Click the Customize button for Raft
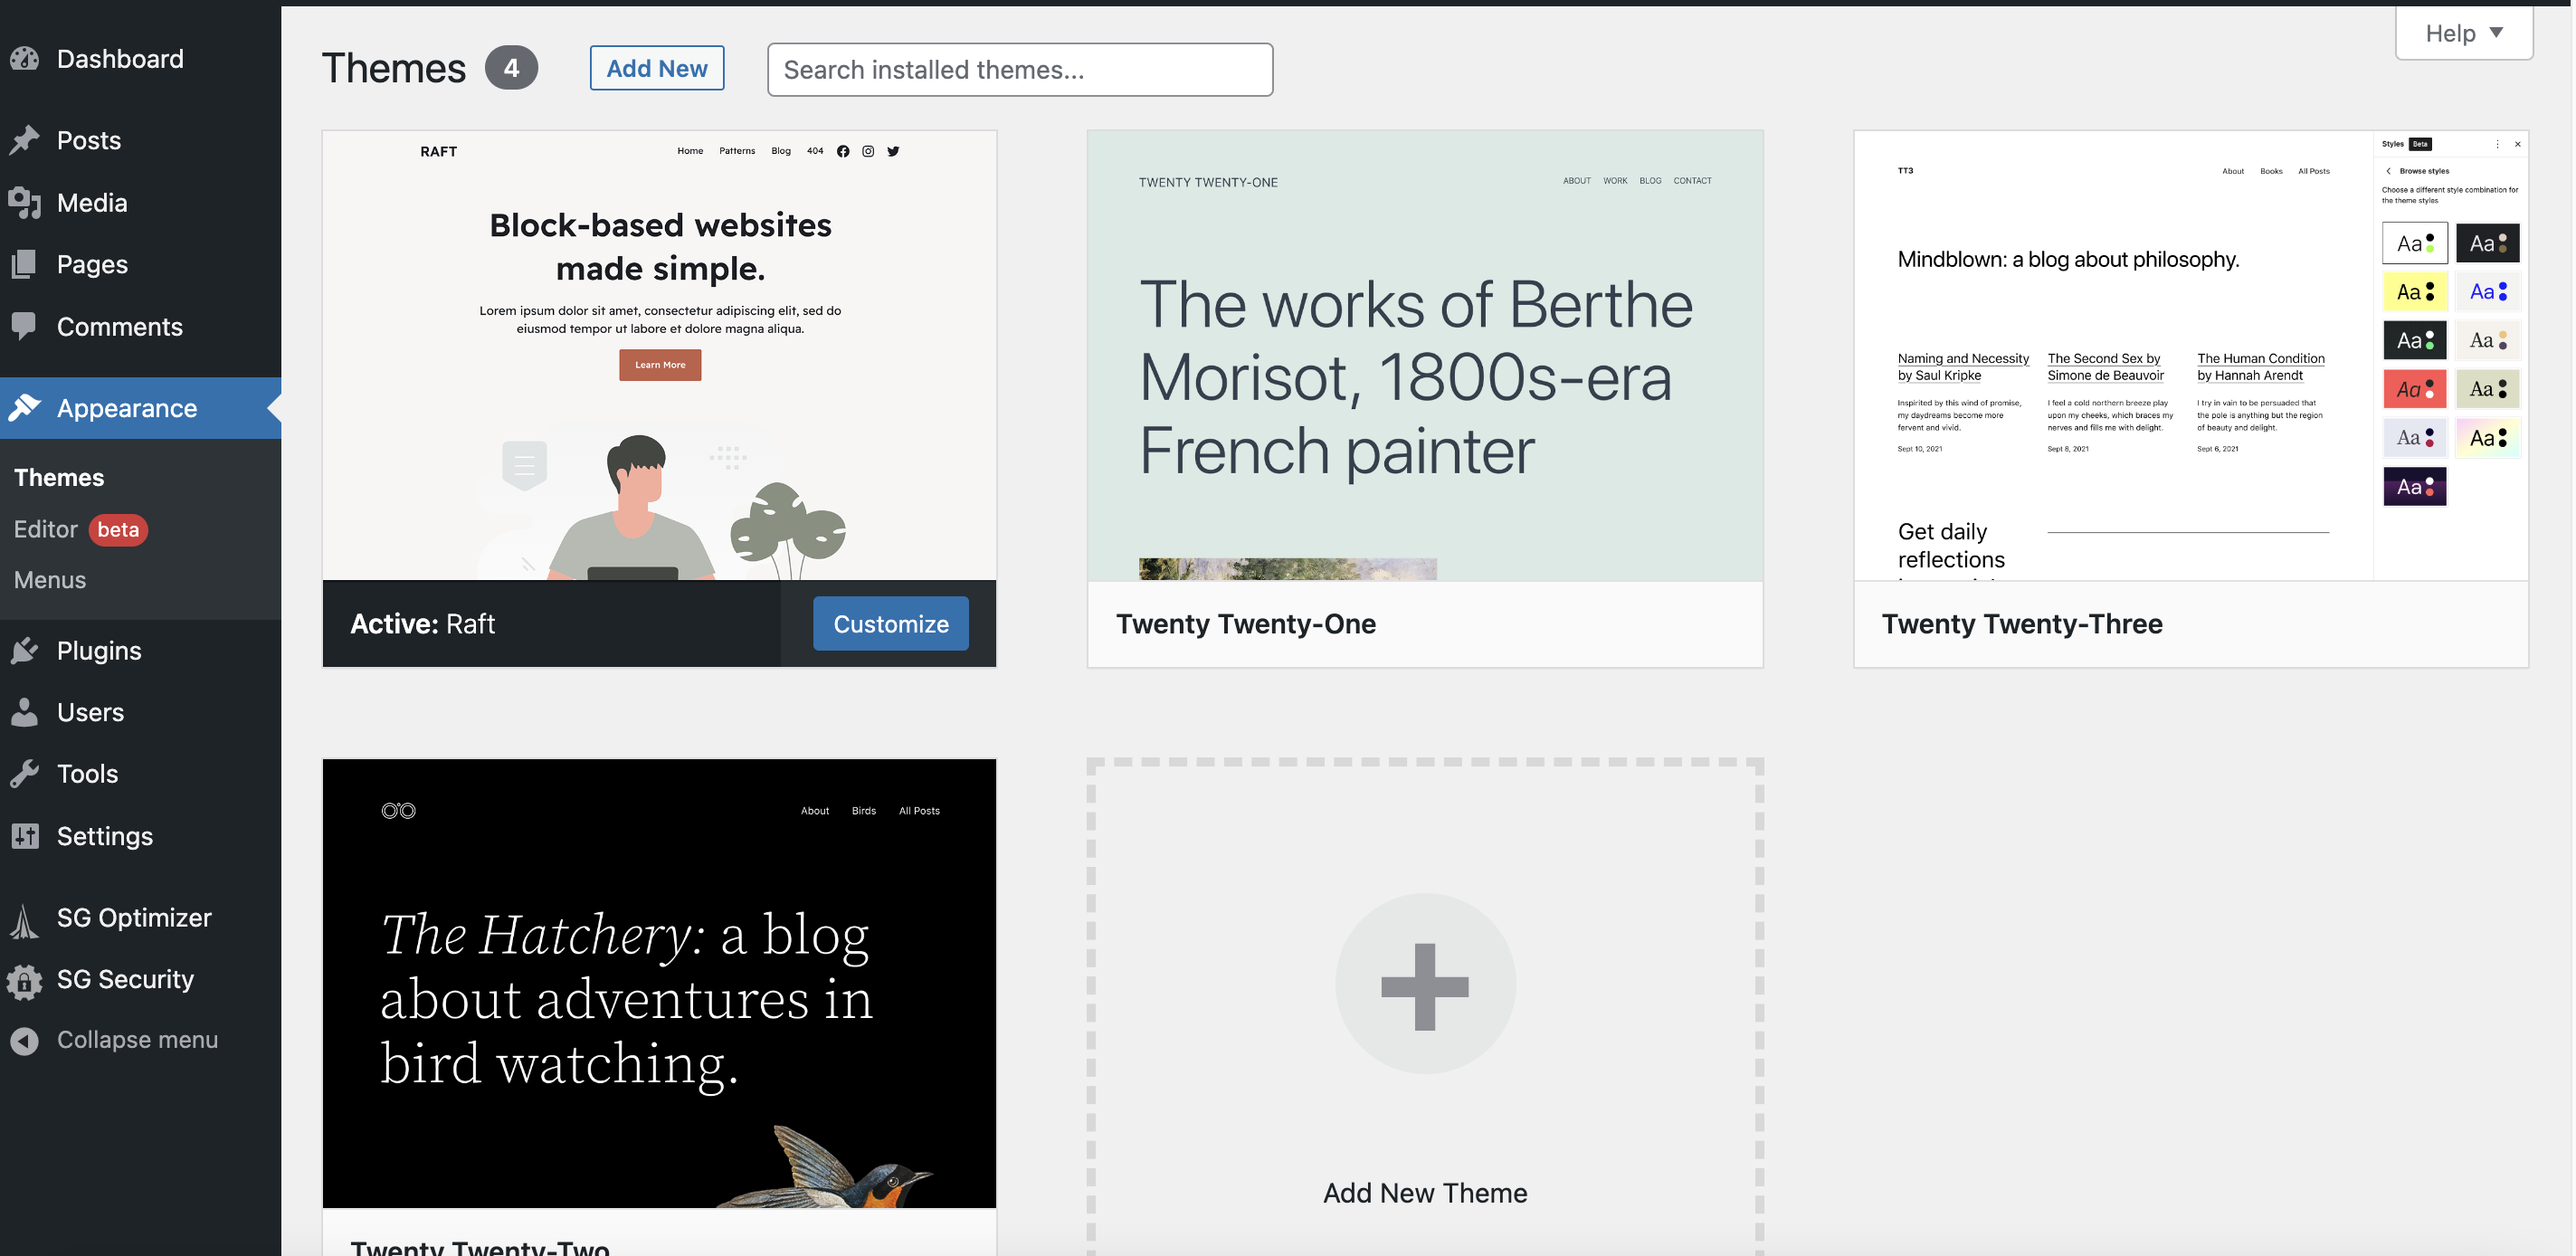This screenshot has height=1256, width=2576. pyautogui.click(x=890, y=623)
